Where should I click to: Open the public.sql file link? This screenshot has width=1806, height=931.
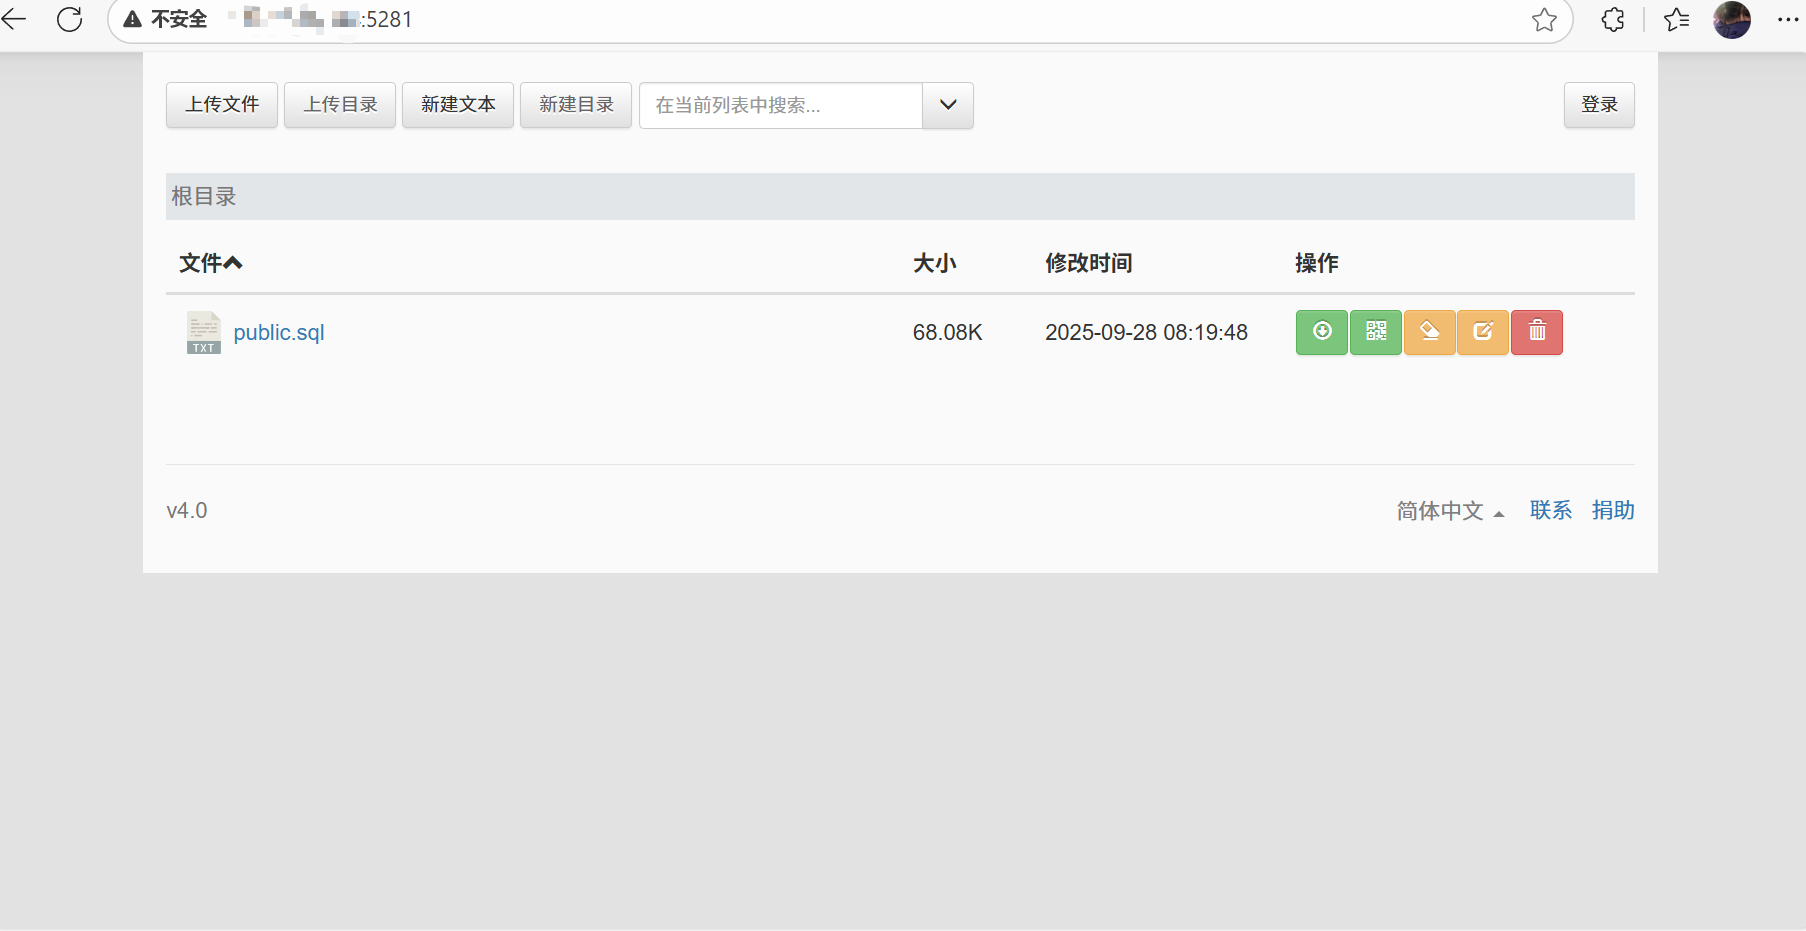click(x=278, y=332)
